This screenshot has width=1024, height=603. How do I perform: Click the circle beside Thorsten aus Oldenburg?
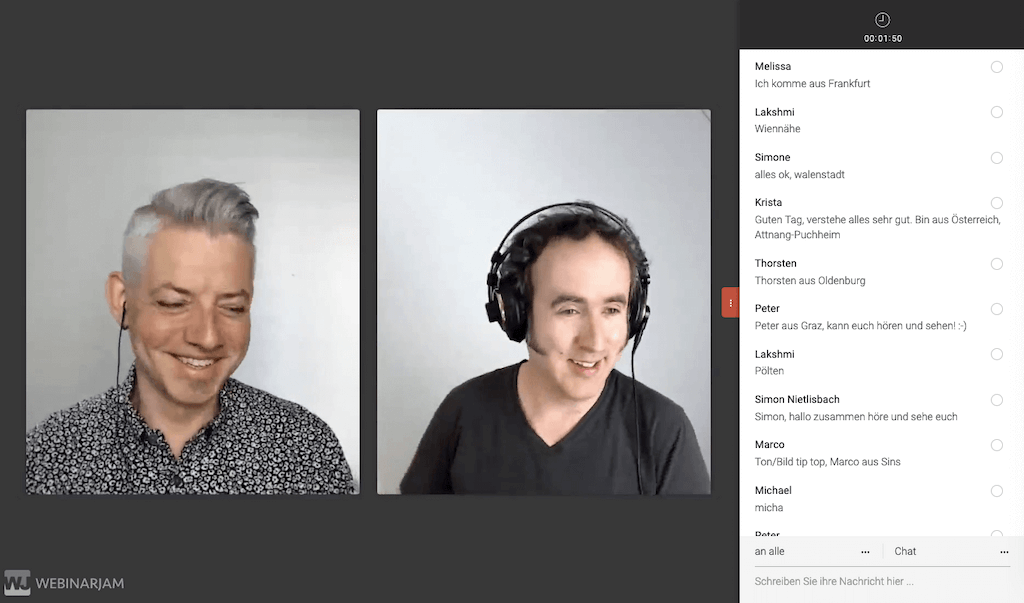point(996,264)
